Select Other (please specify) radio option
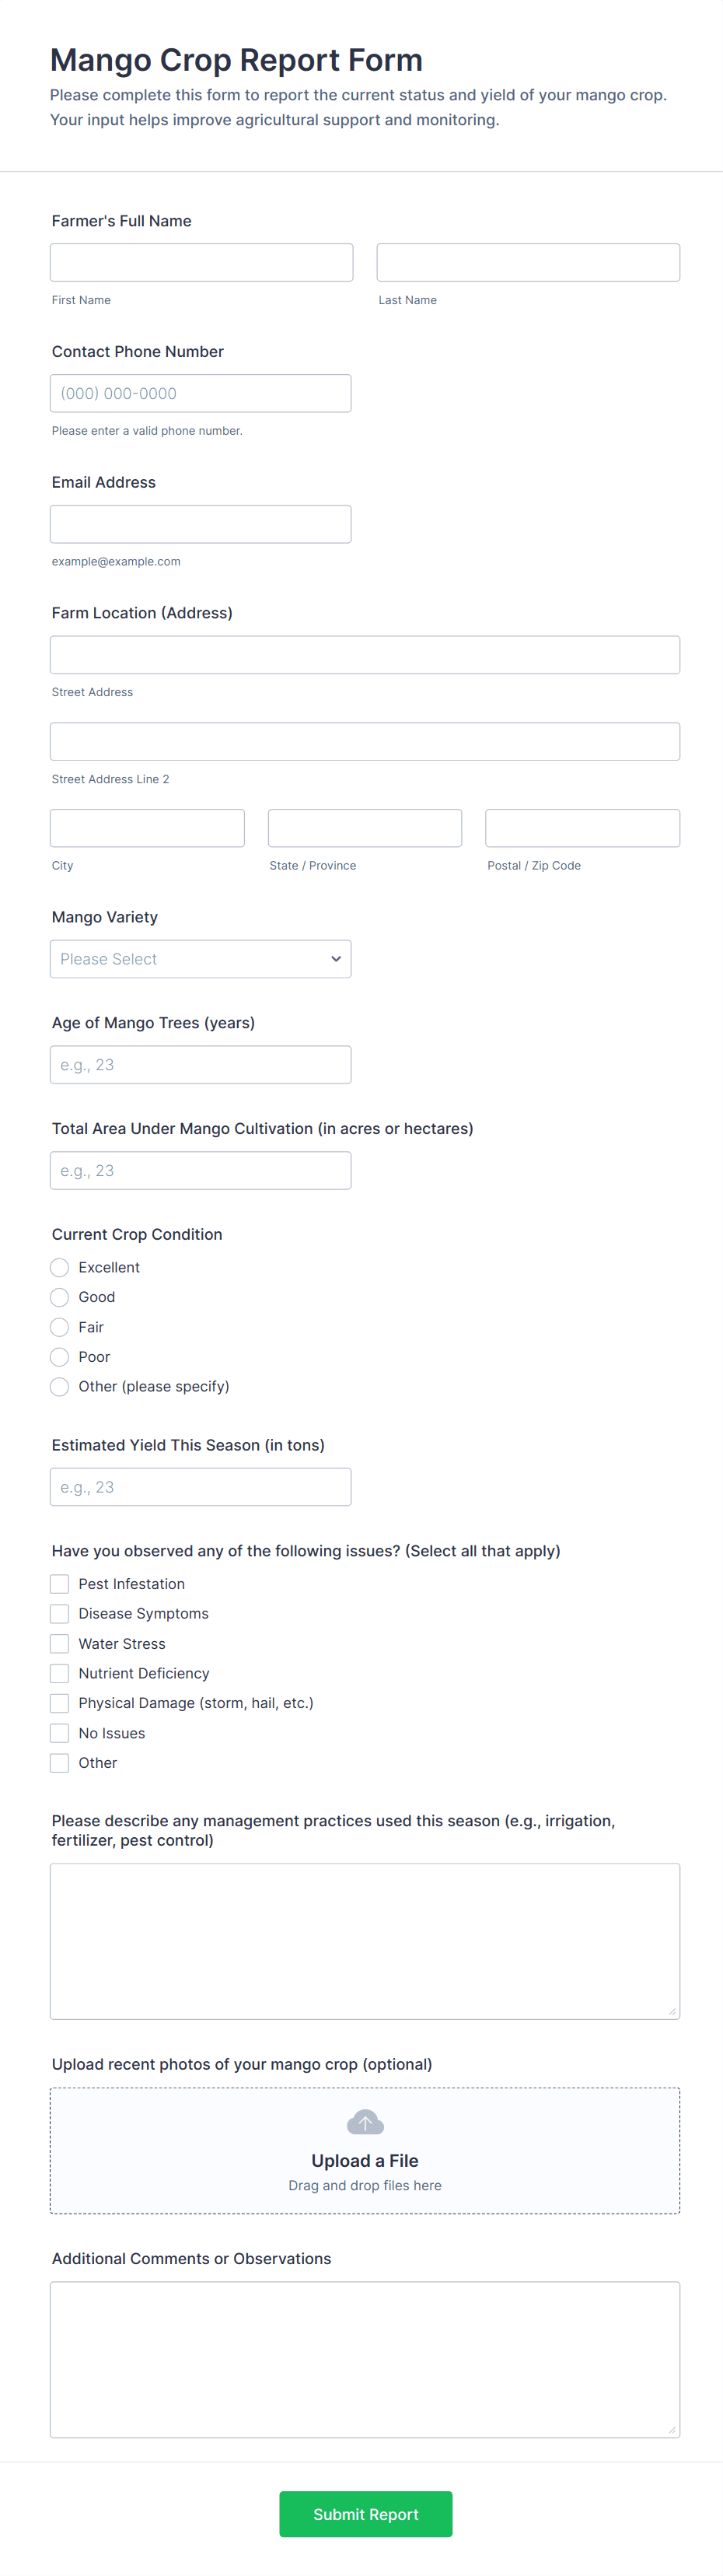Image resolution: width=723 pixels, height=2576 pixels. (60, 1386)
